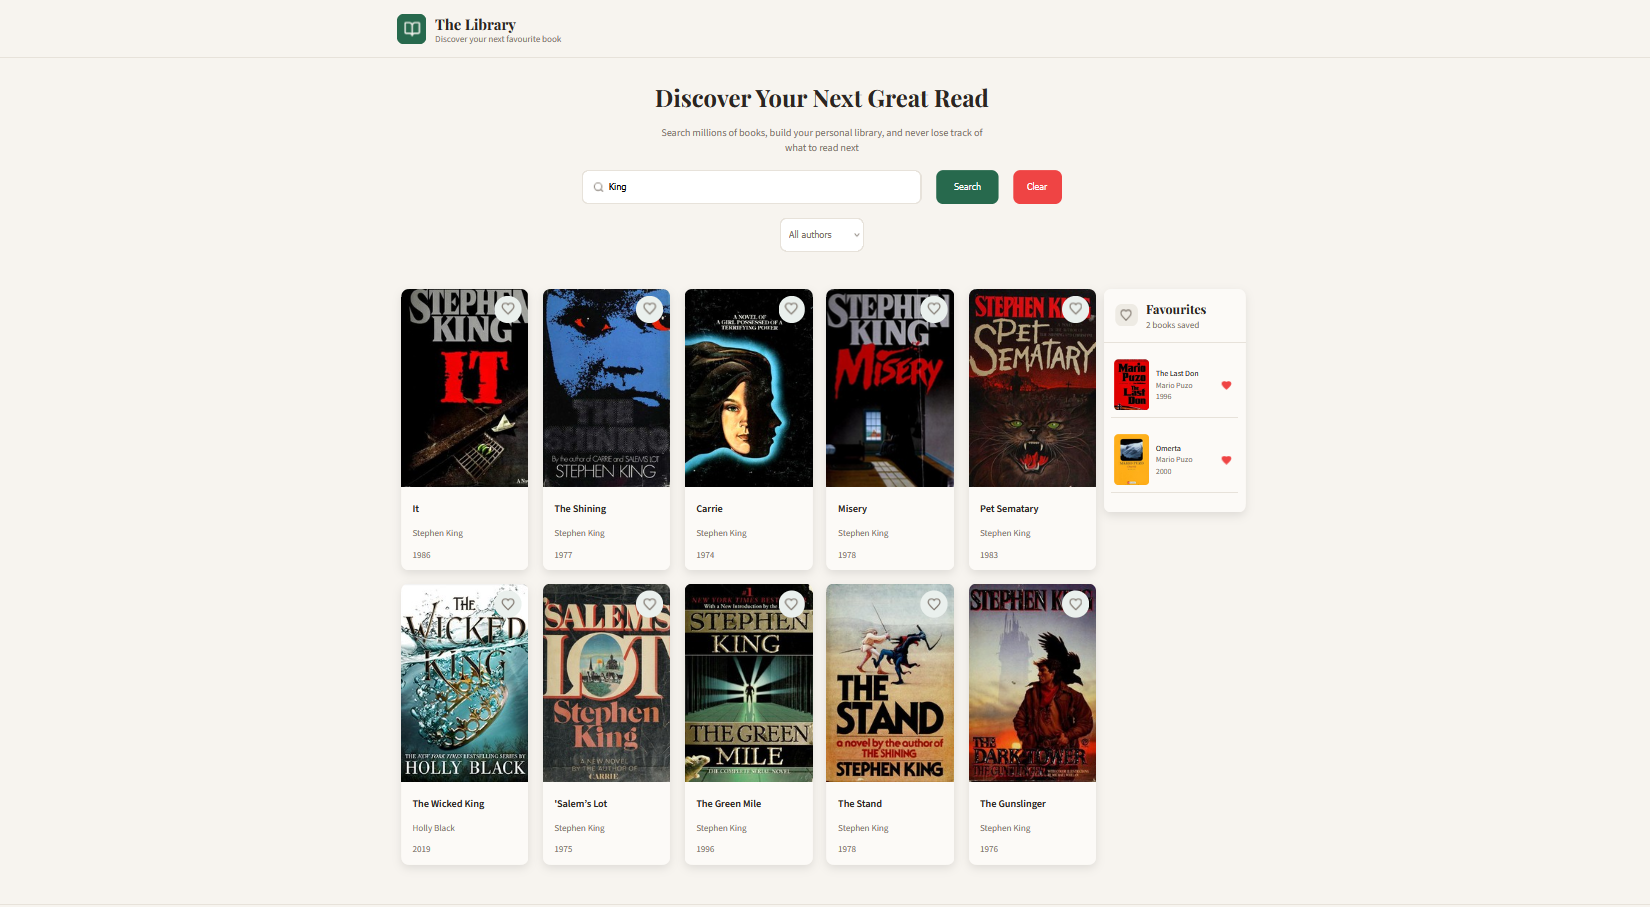The image size is (1650, 907).
Task: Open The Shining book cover
Action: pos(606,388)
